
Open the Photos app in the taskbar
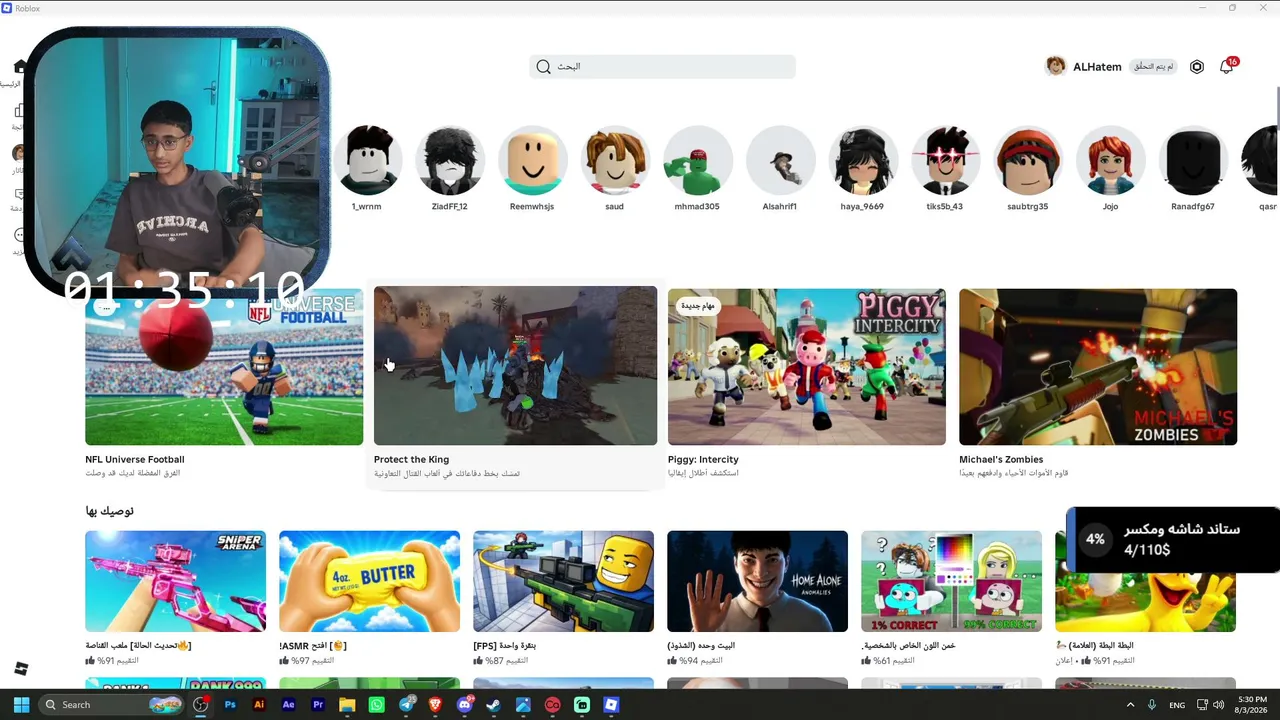pyautogui.click(x=523, y=705)
